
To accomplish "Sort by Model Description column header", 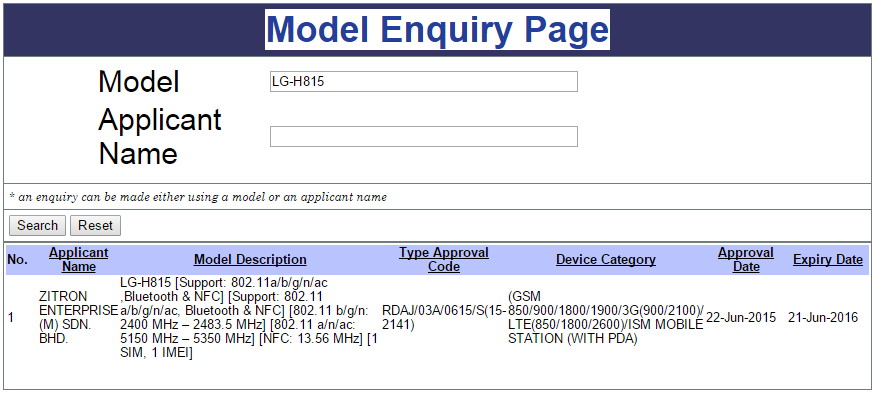I will coord(250,259).
